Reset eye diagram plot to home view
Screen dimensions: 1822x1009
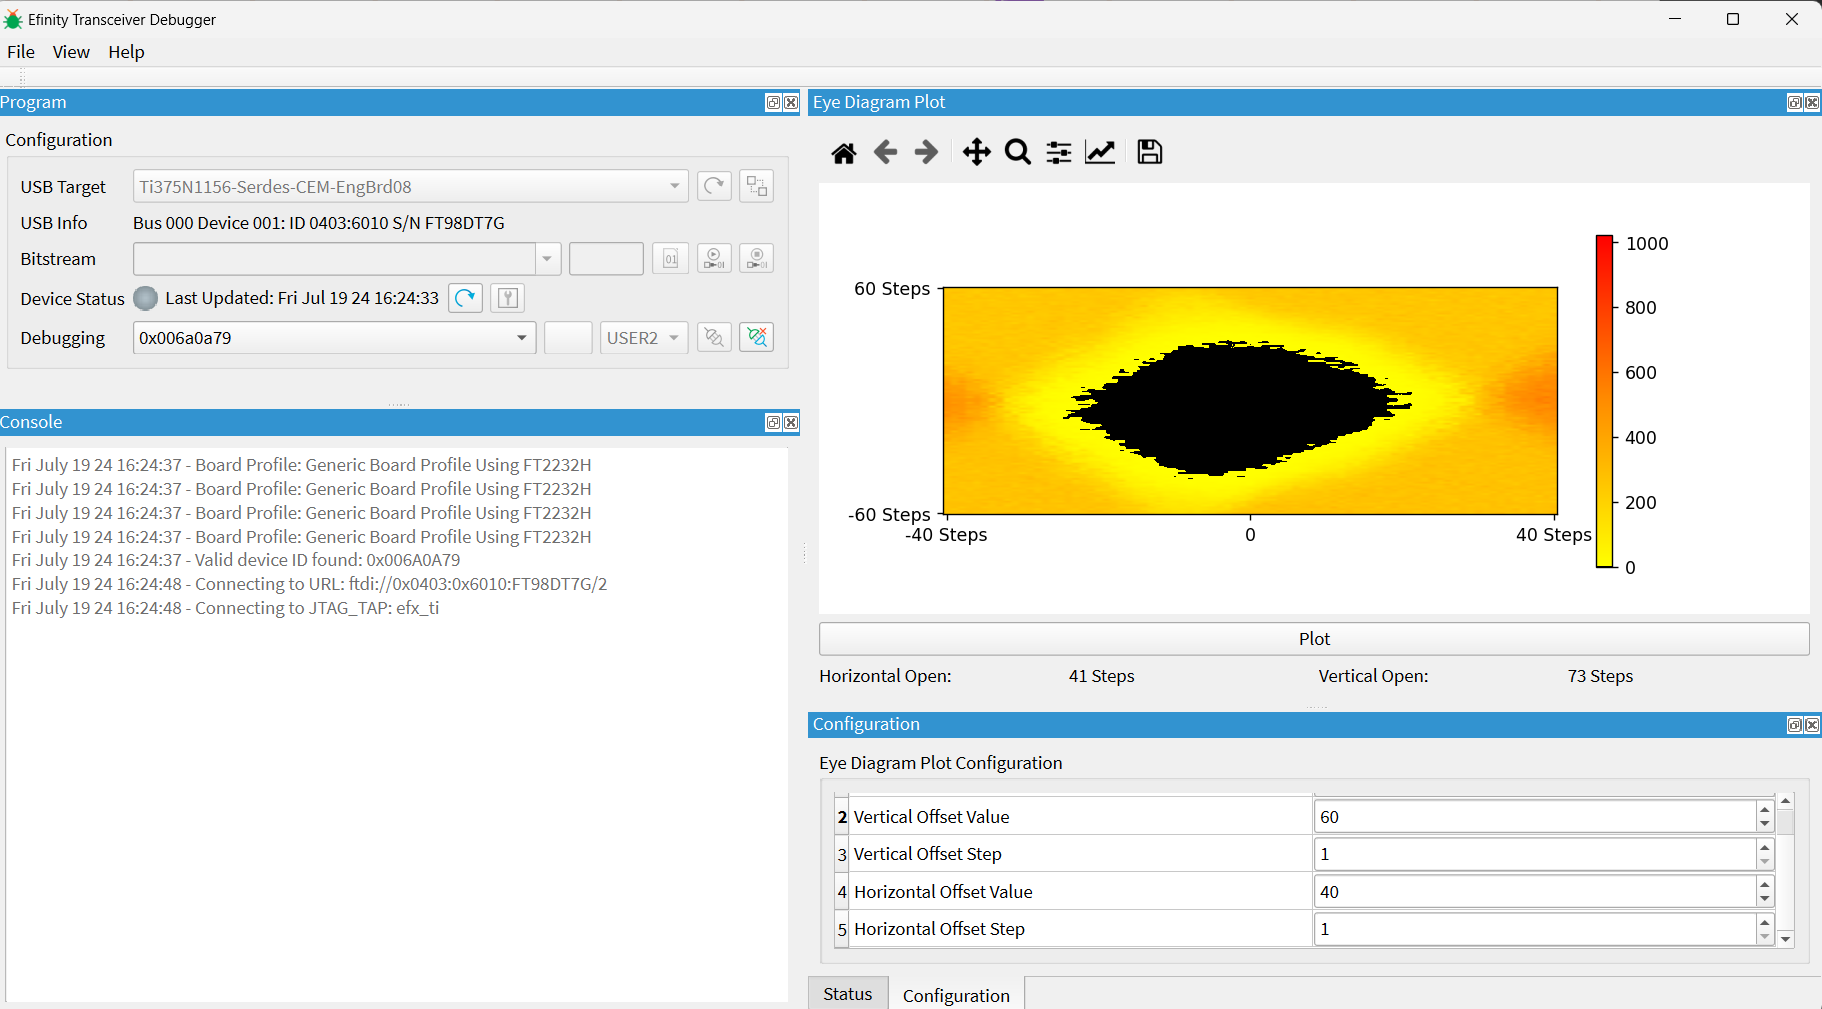pos(844,152)
